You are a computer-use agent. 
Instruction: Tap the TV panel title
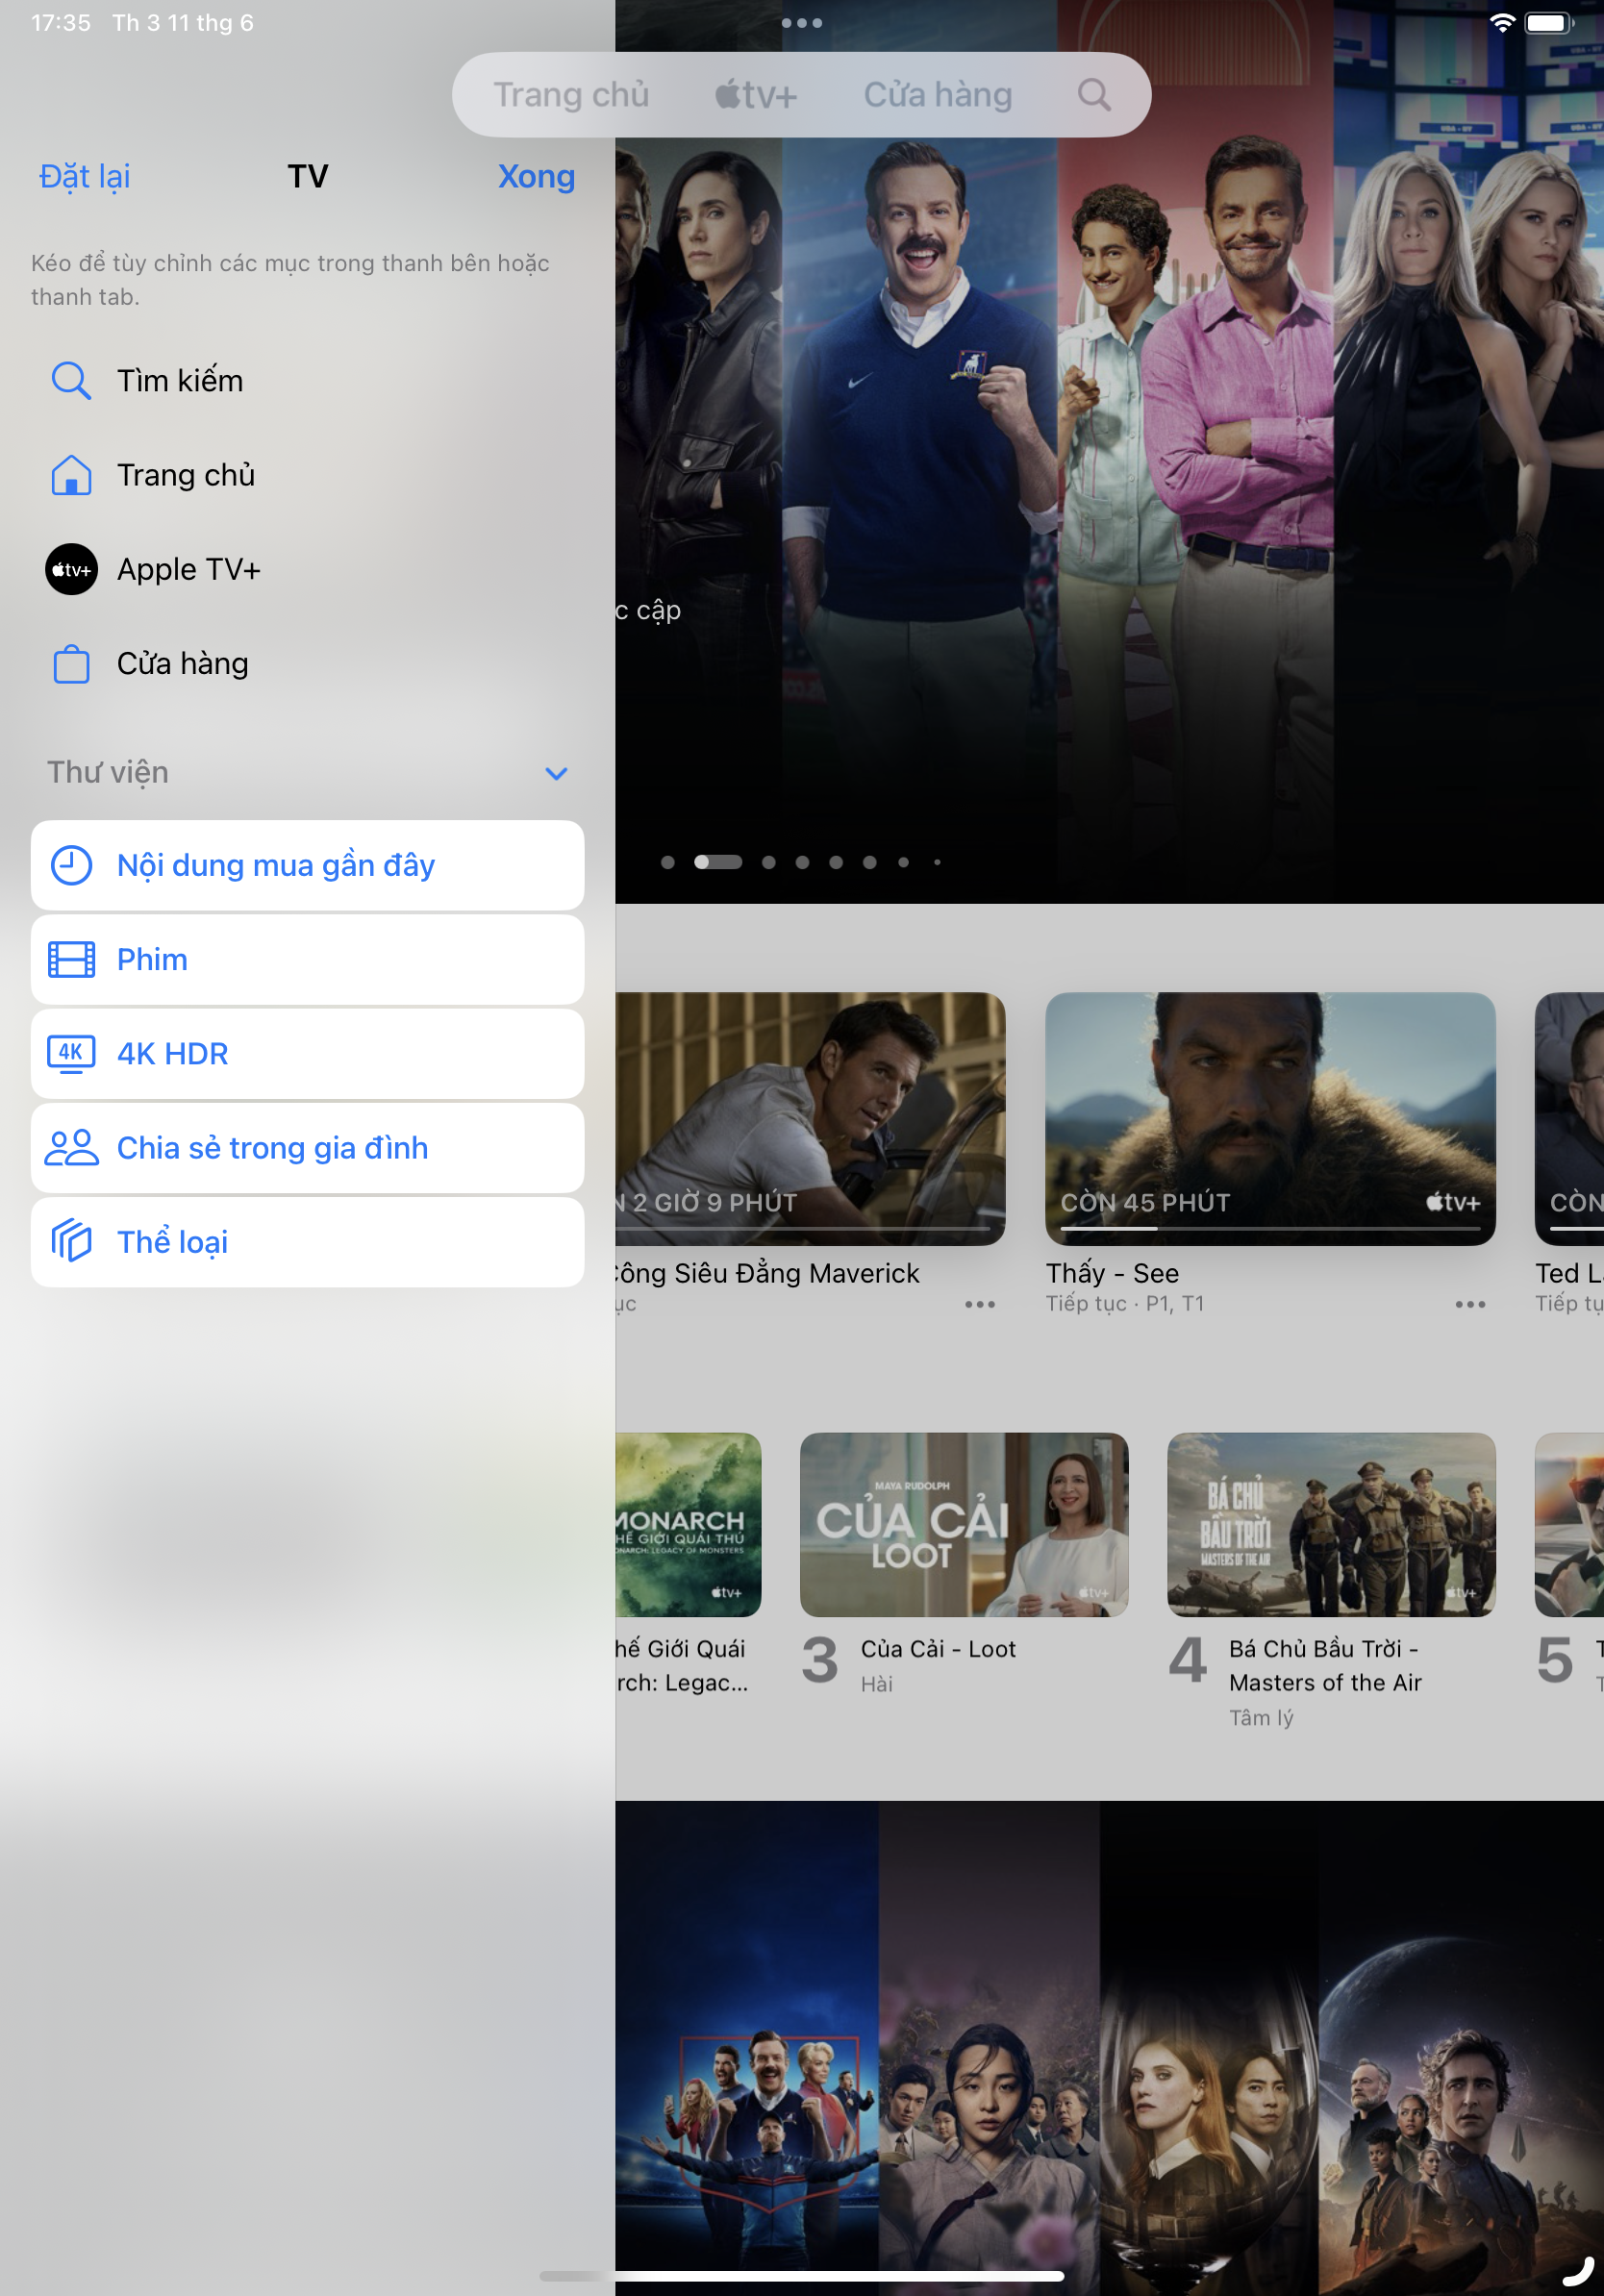[308, 176]
